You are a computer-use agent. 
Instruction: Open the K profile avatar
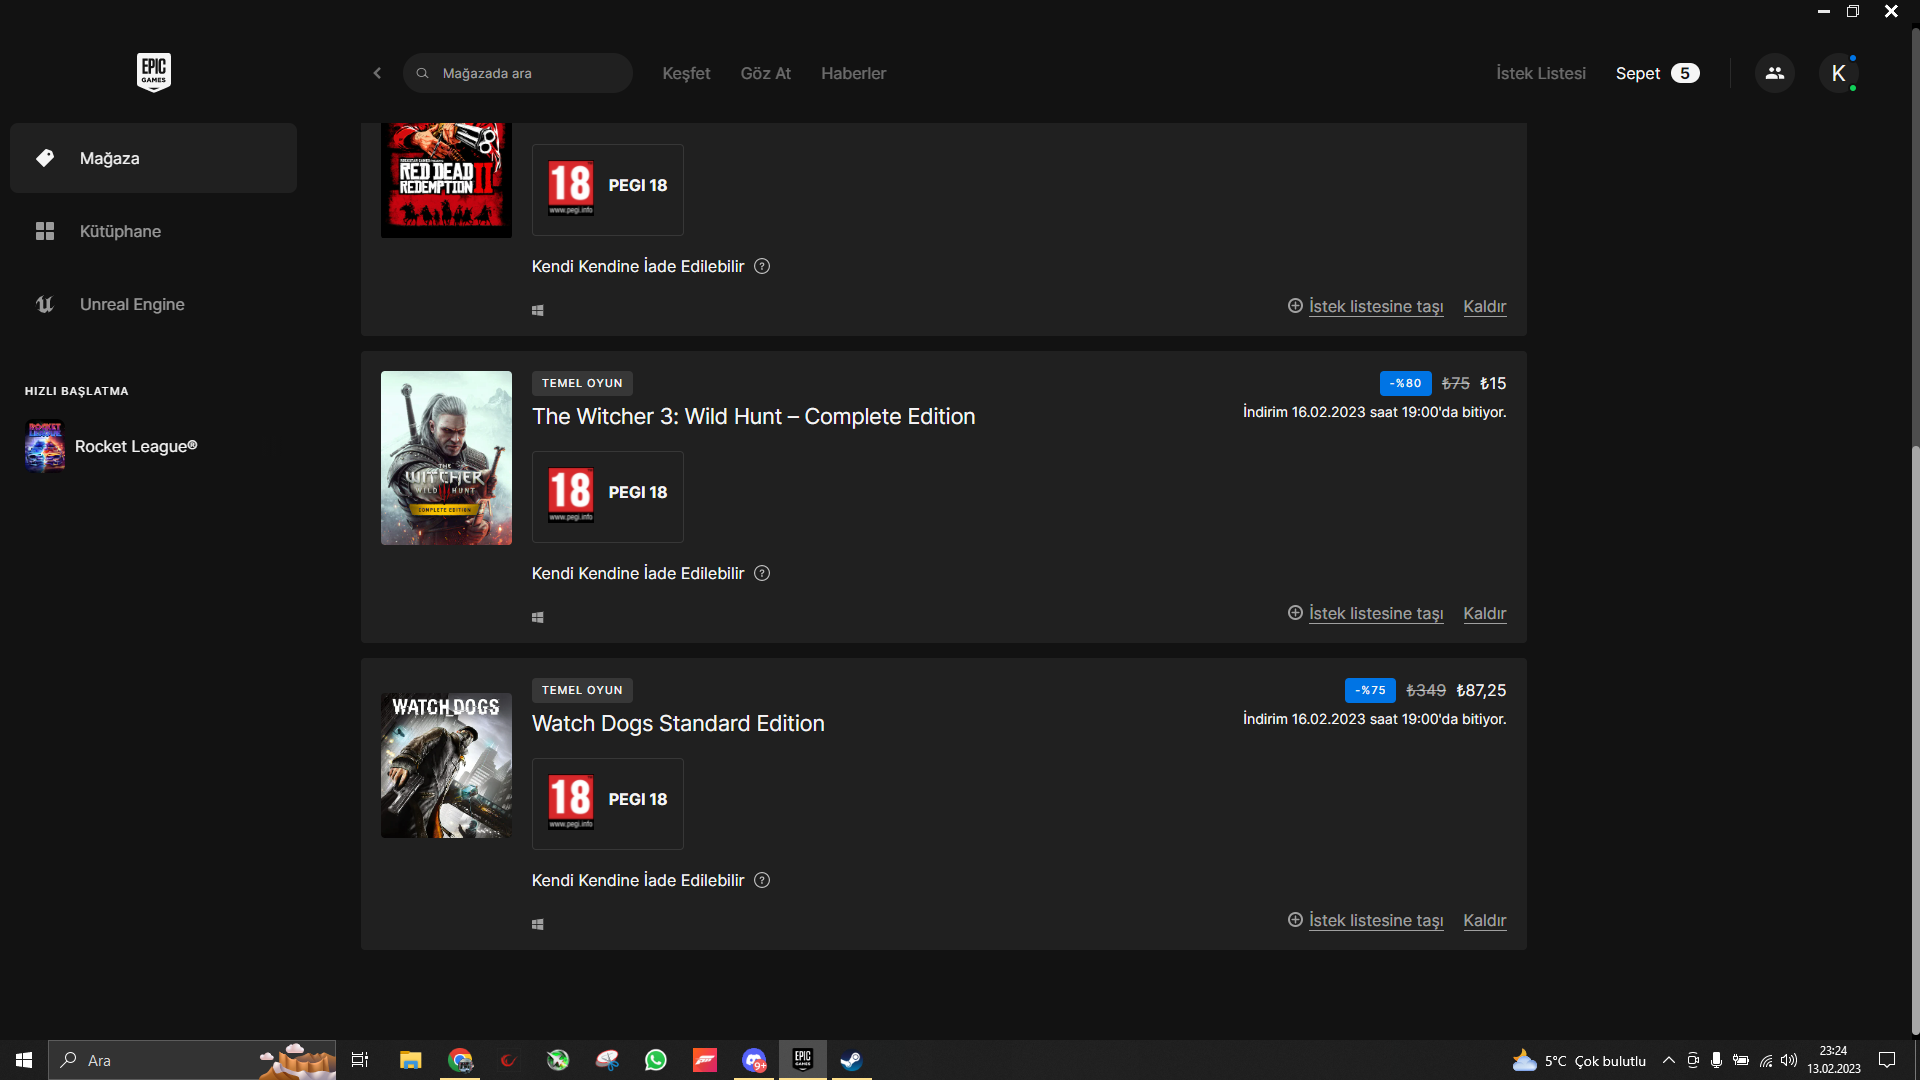pos(1838,73)
